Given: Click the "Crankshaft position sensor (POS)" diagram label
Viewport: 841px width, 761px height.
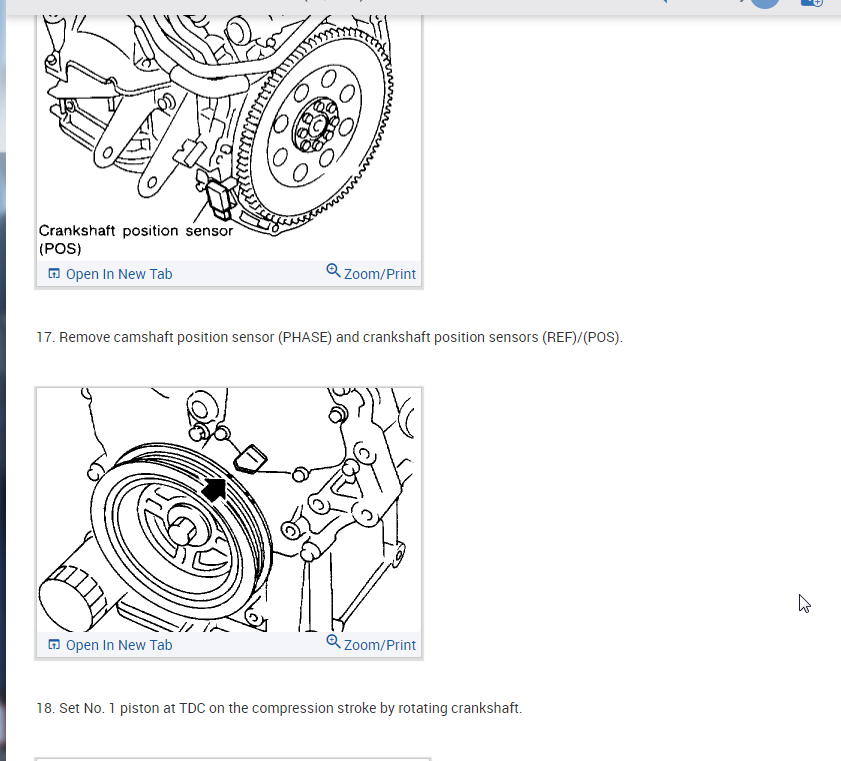Looking at the screenshot, I should [x=136, y=240].
